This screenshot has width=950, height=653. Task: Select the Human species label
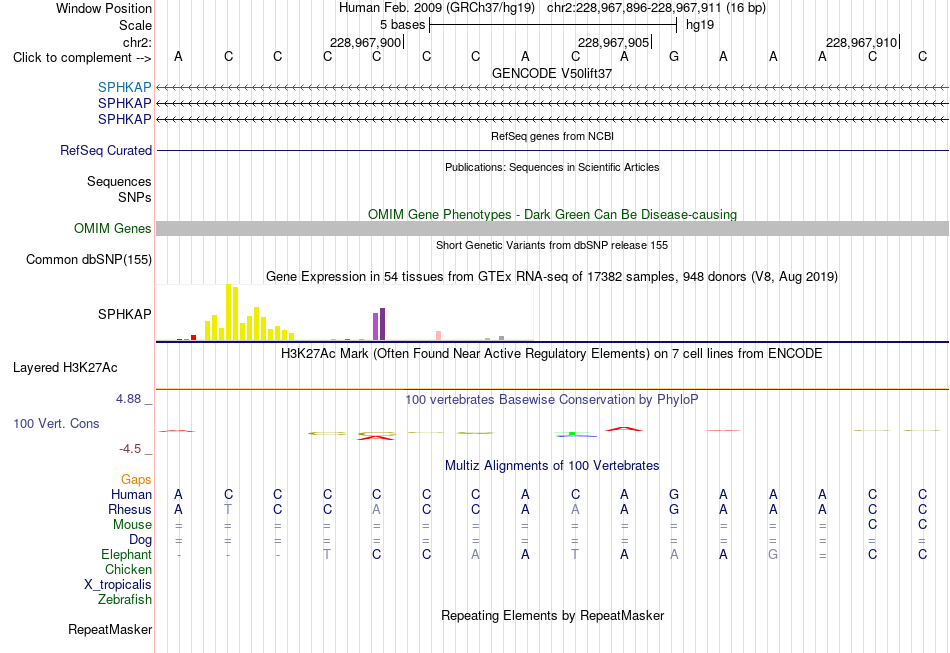pos(131,495)
